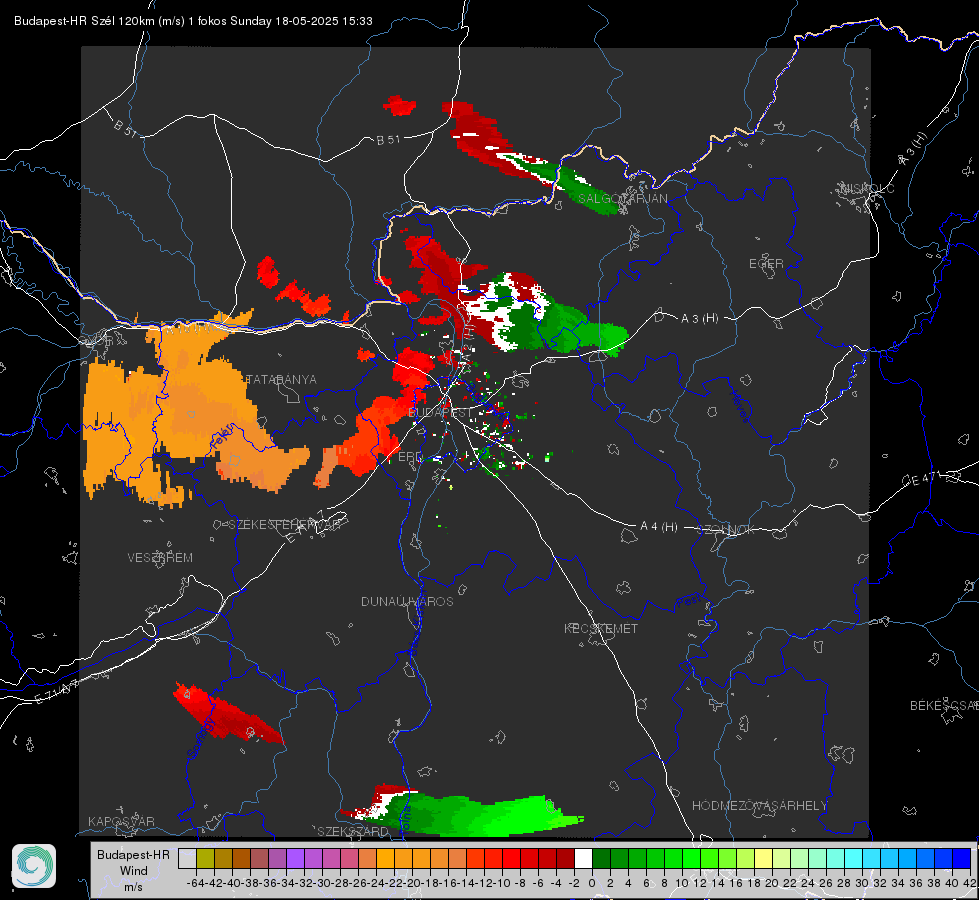The width and height of the screenshot is (979, 900).
Task: Click the DUNAUJVAROS city label
Action: click(407, 601)
